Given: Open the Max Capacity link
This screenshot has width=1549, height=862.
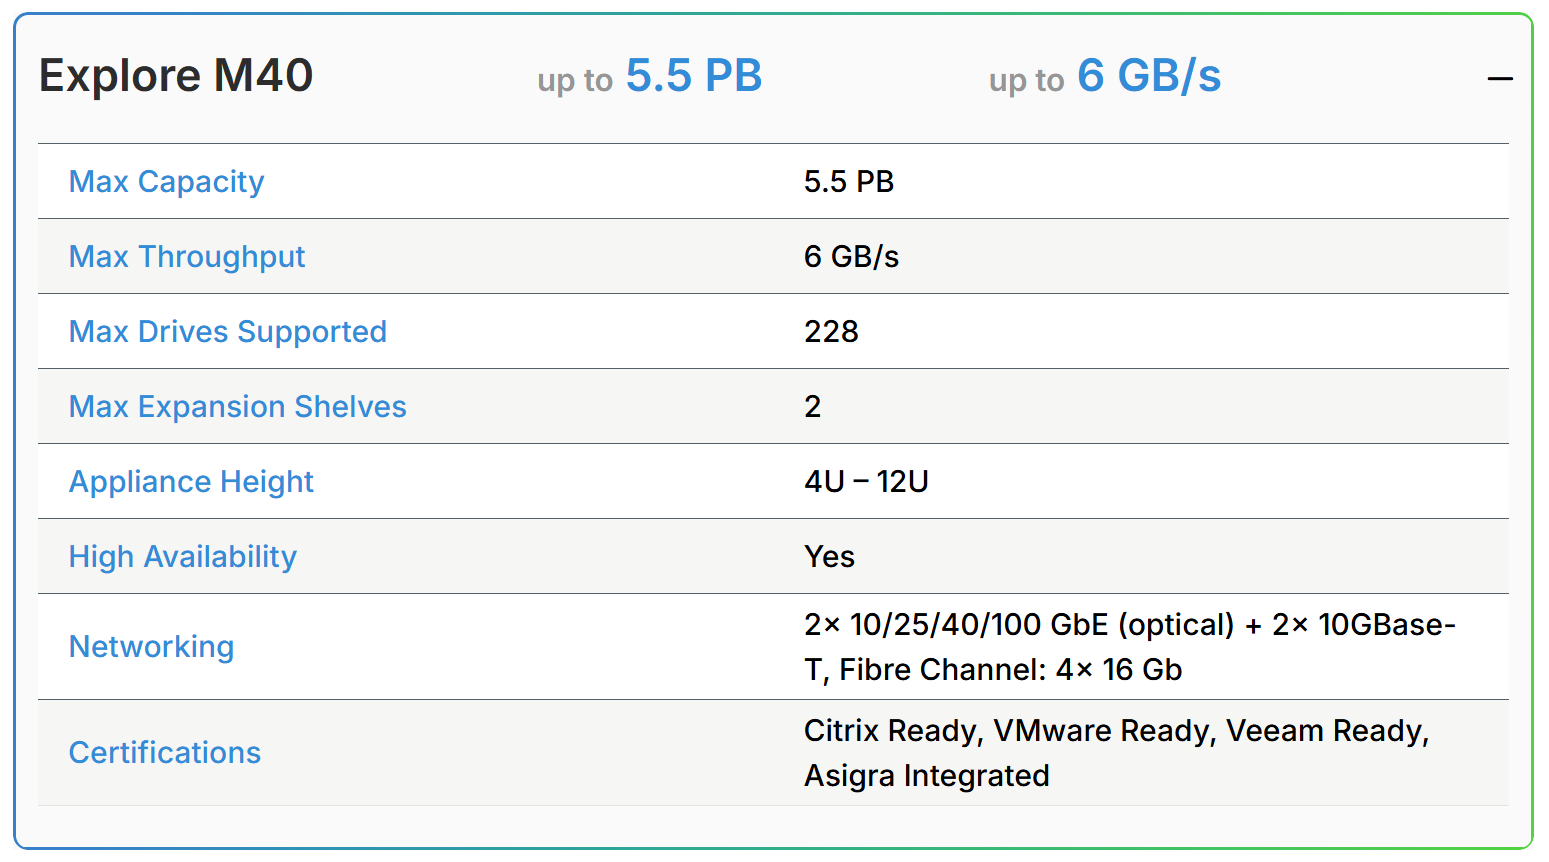Looking at the screenshot, I should tap(166, 182).
